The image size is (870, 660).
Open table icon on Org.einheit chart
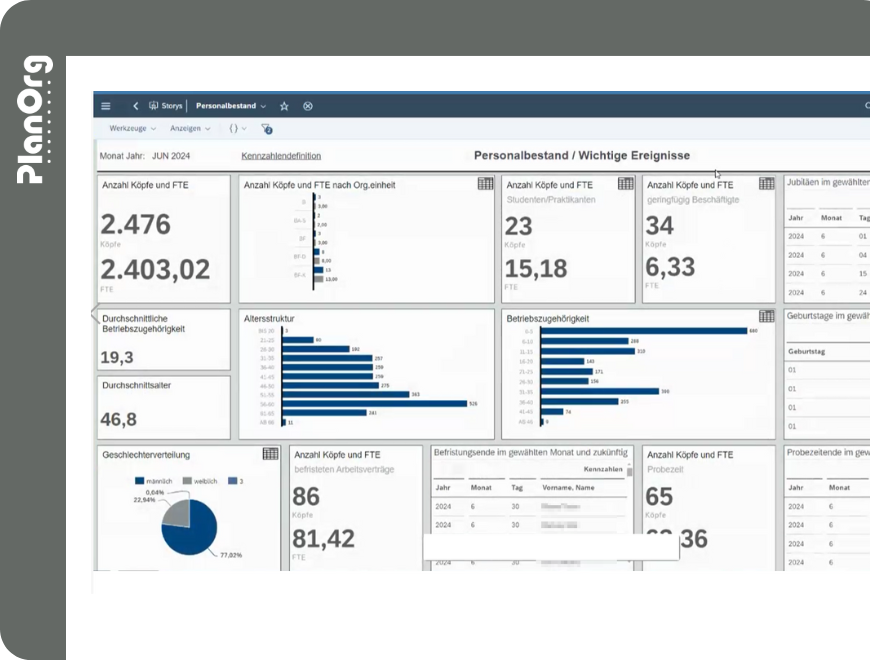pos(485,184)
